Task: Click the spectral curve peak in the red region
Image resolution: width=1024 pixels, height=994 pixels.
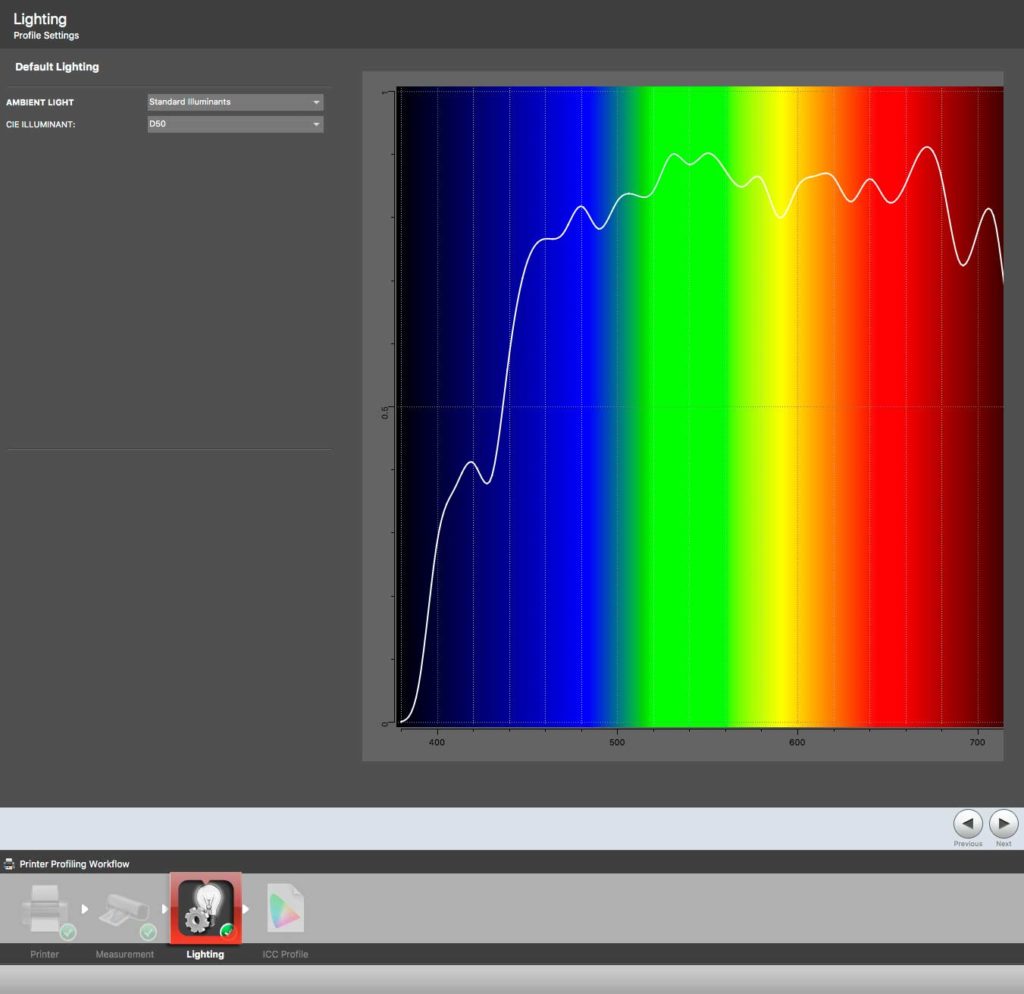Action: pos(926,148)
